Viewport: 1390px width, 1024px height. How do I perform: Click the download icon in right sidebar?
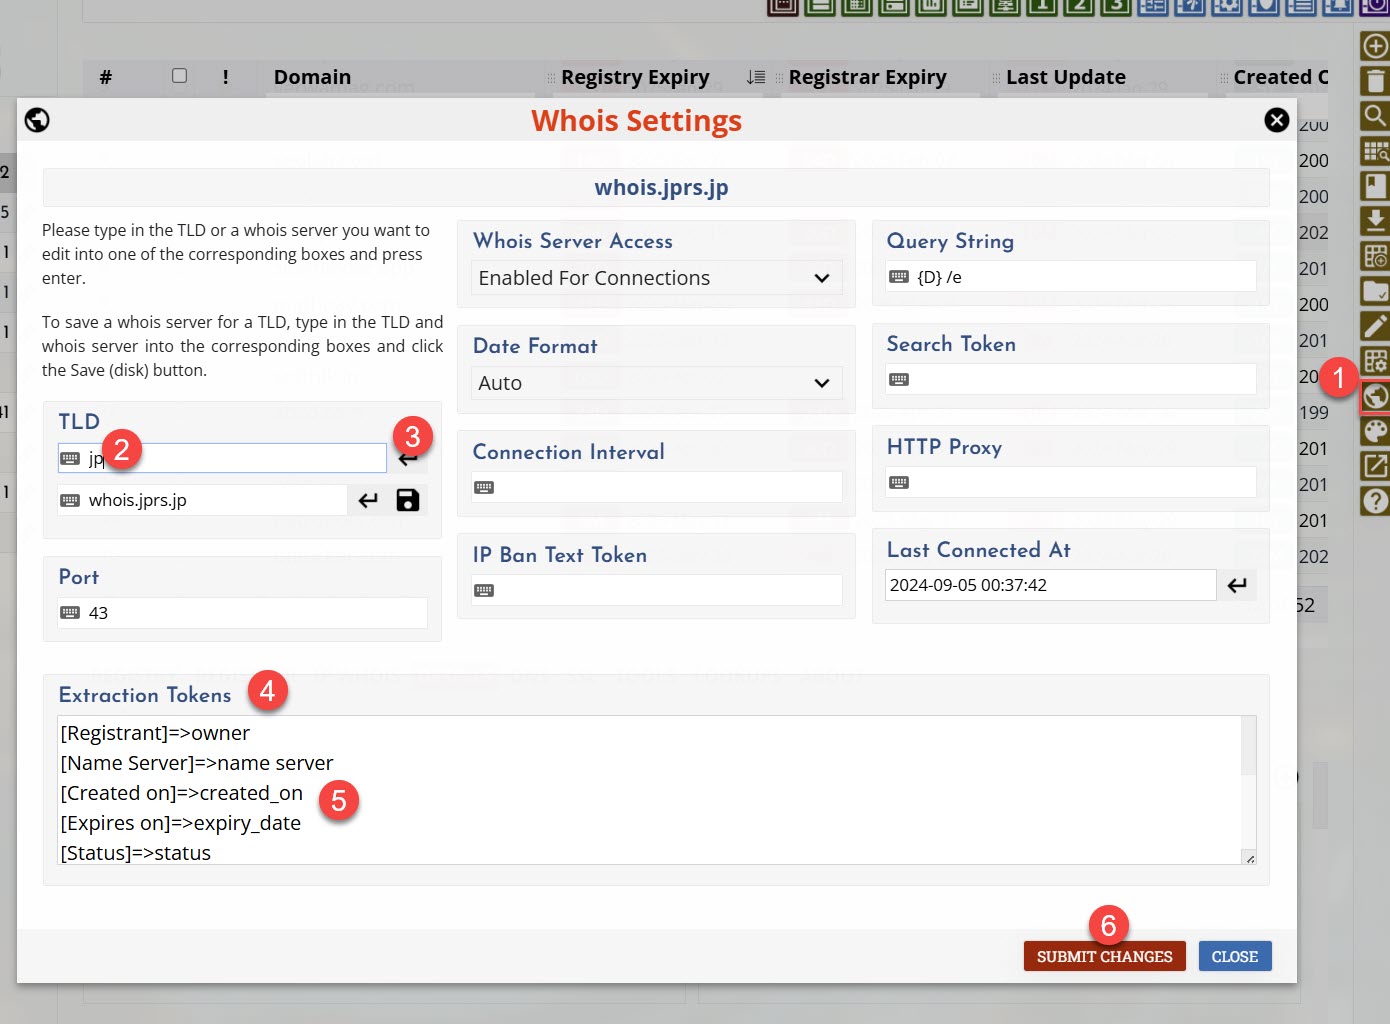[1375, 221]
